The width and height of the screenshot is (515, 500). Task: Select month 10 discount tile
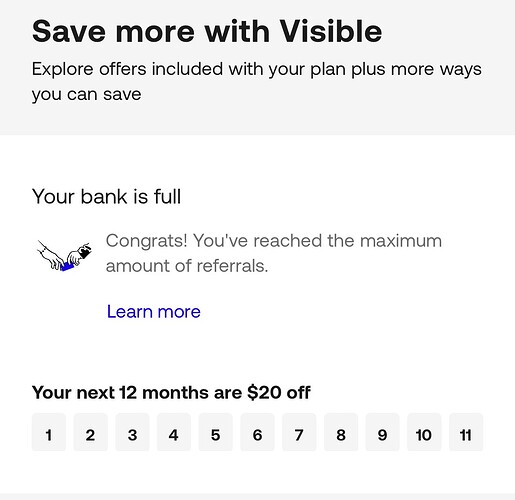424,432
